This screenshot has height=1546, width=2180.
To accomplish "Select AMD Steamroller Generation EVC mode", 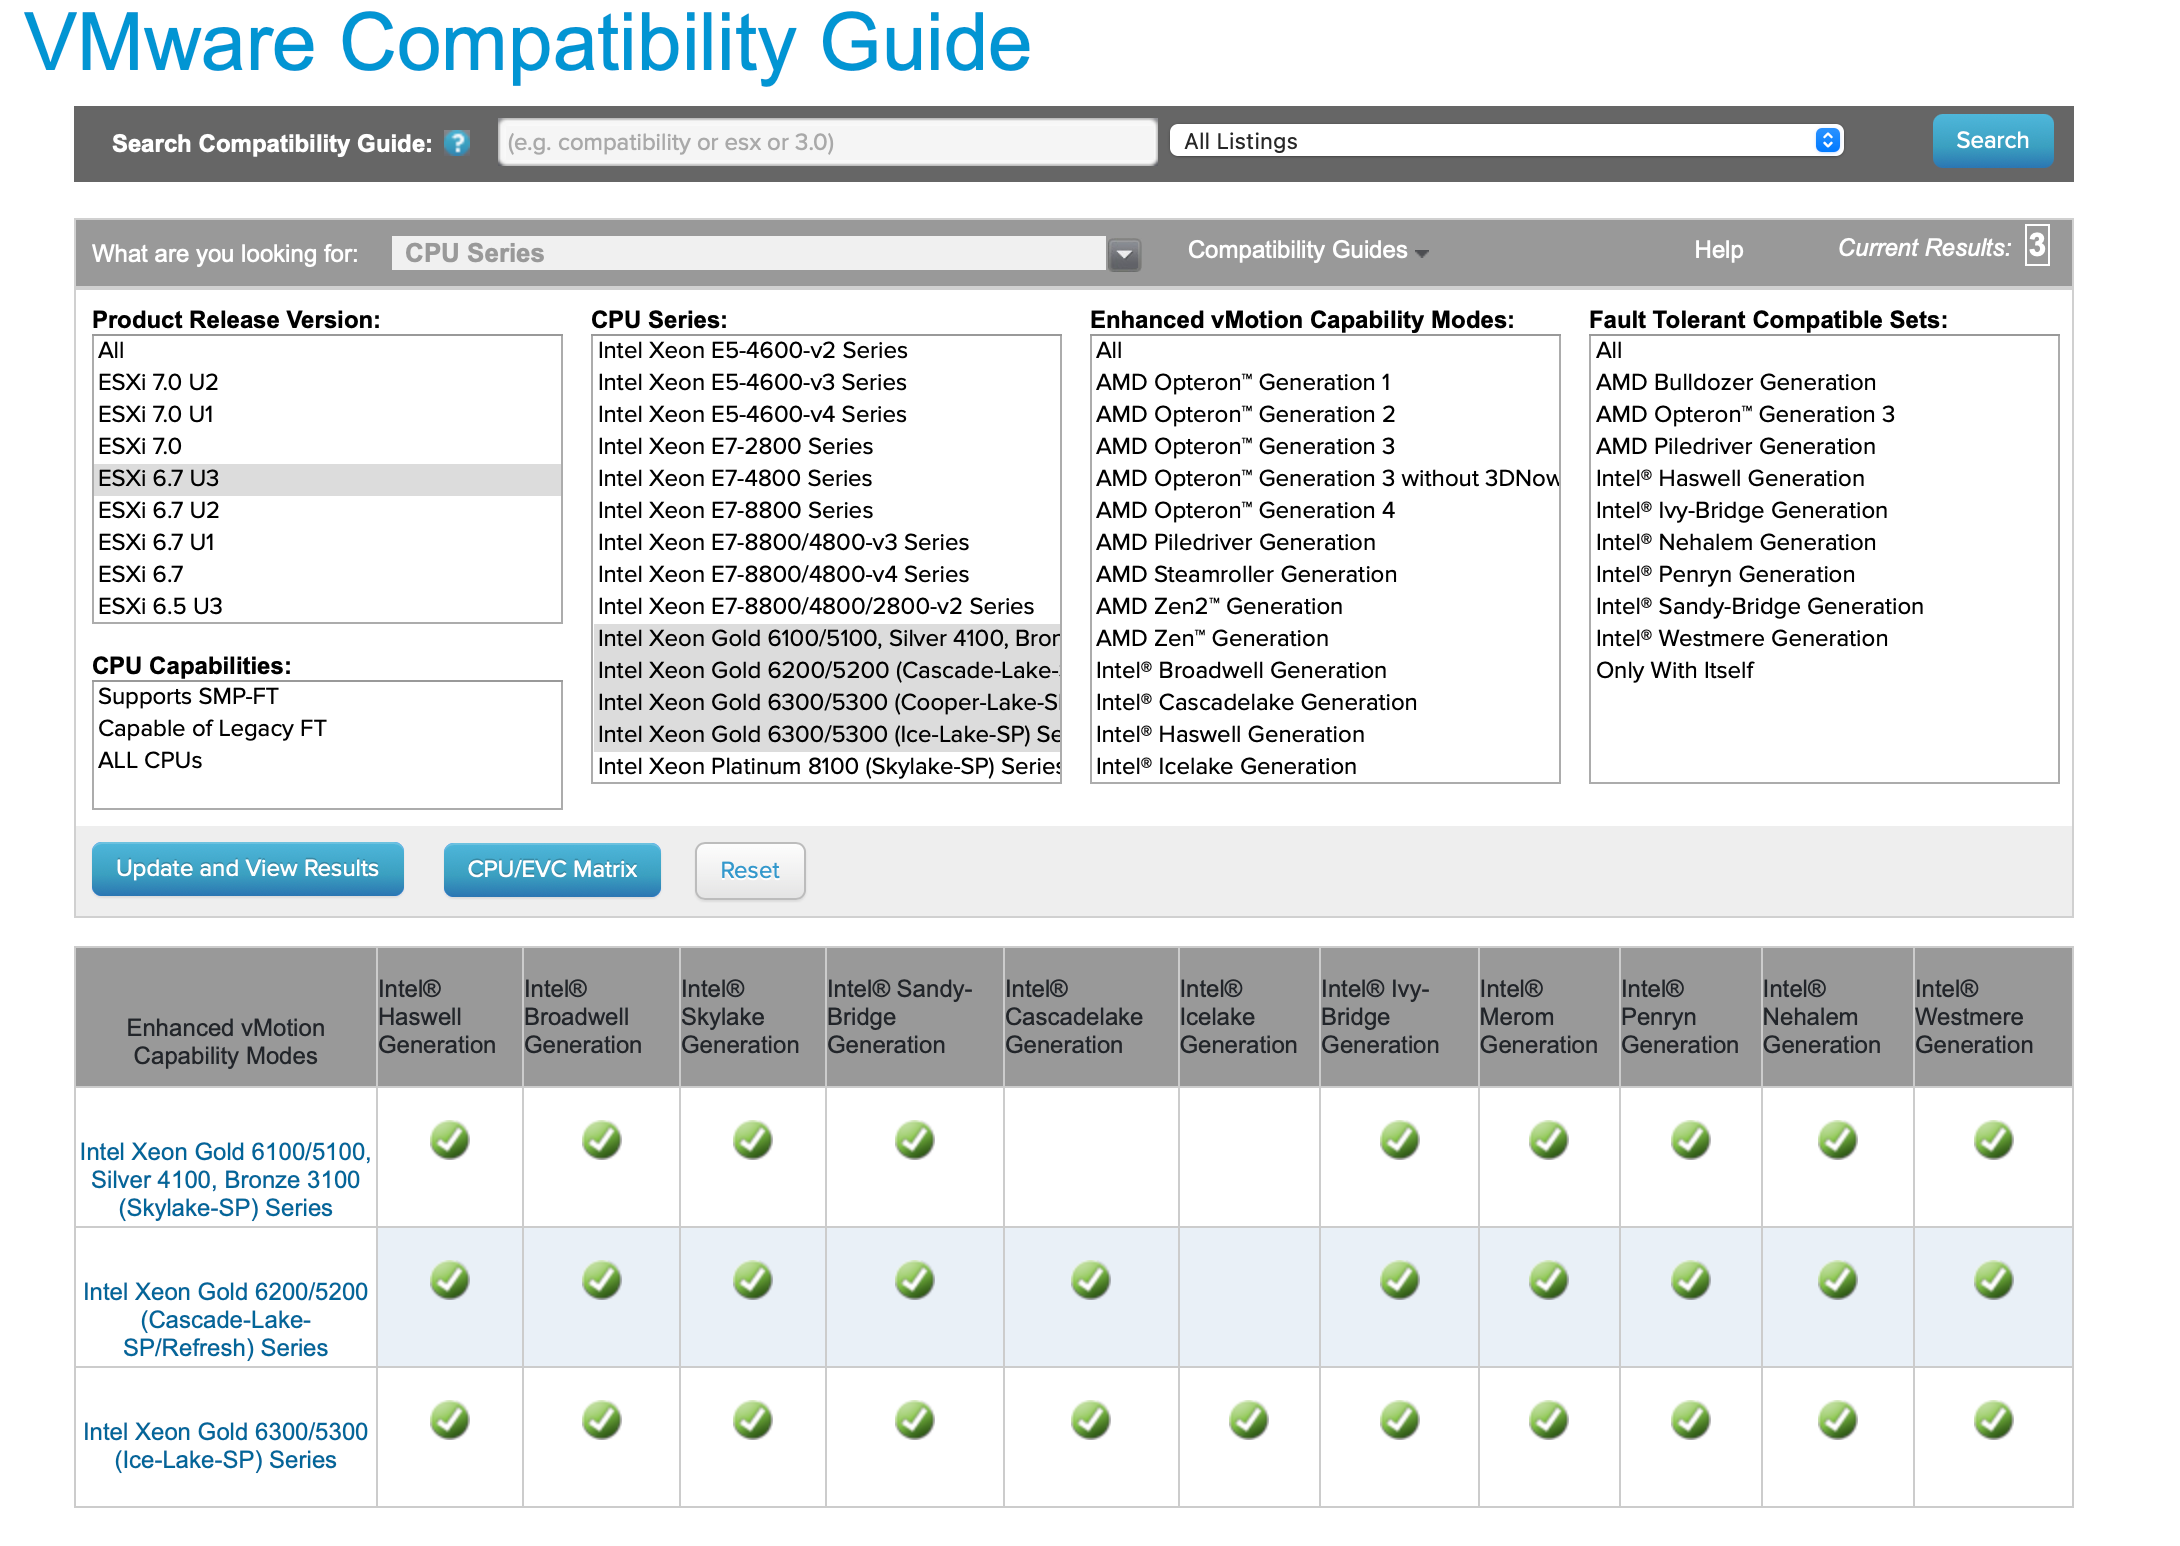I will [1325, 574].
